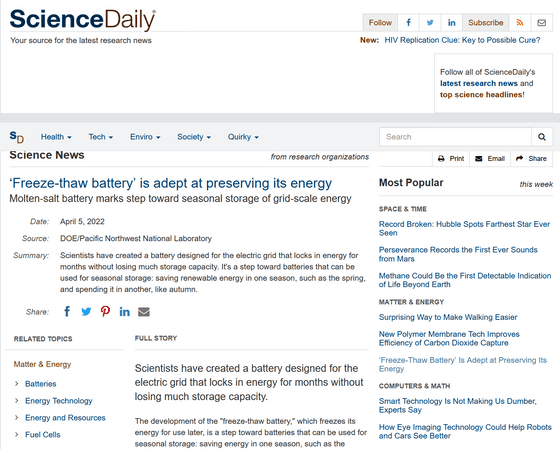The width and height of the screenshot is (560, 449).
Task: Click the Email button above Most Popular
Action: (x=490, y=159)
